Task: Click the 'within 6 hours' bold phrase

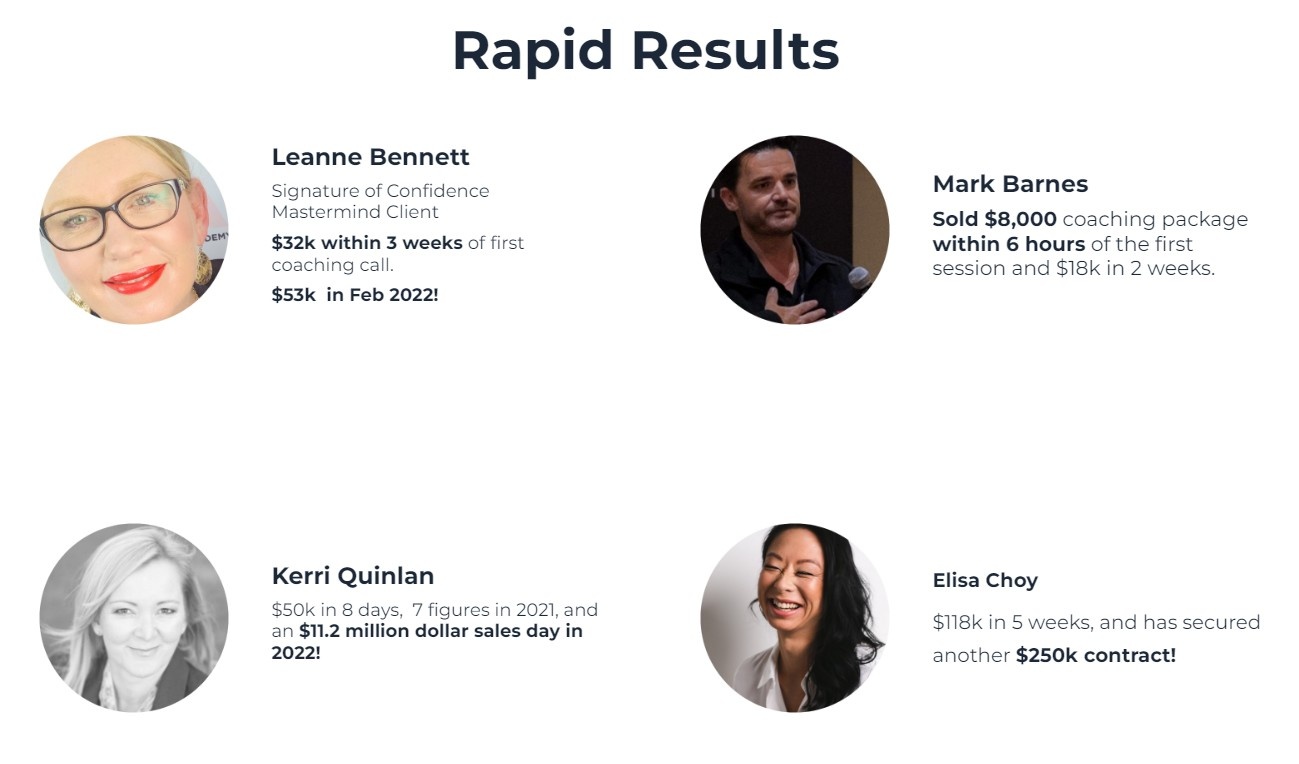Action: click(x=1009, y=244)
